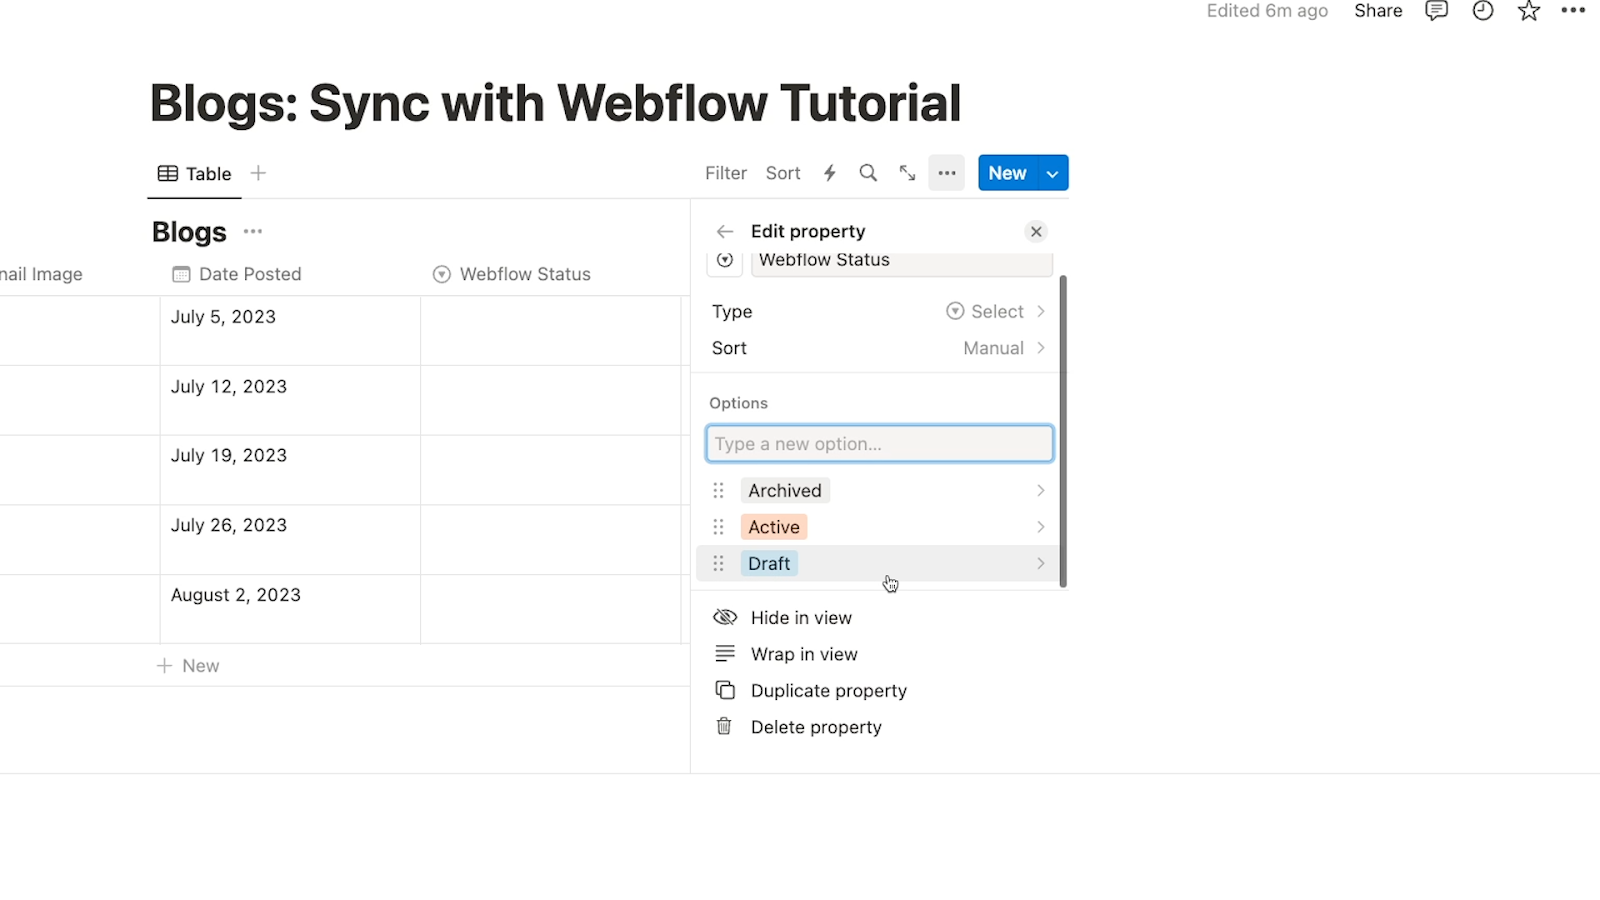Open automations lightning bolt icon
Screen dimensions: 1600x900
[x=830, y=173]
